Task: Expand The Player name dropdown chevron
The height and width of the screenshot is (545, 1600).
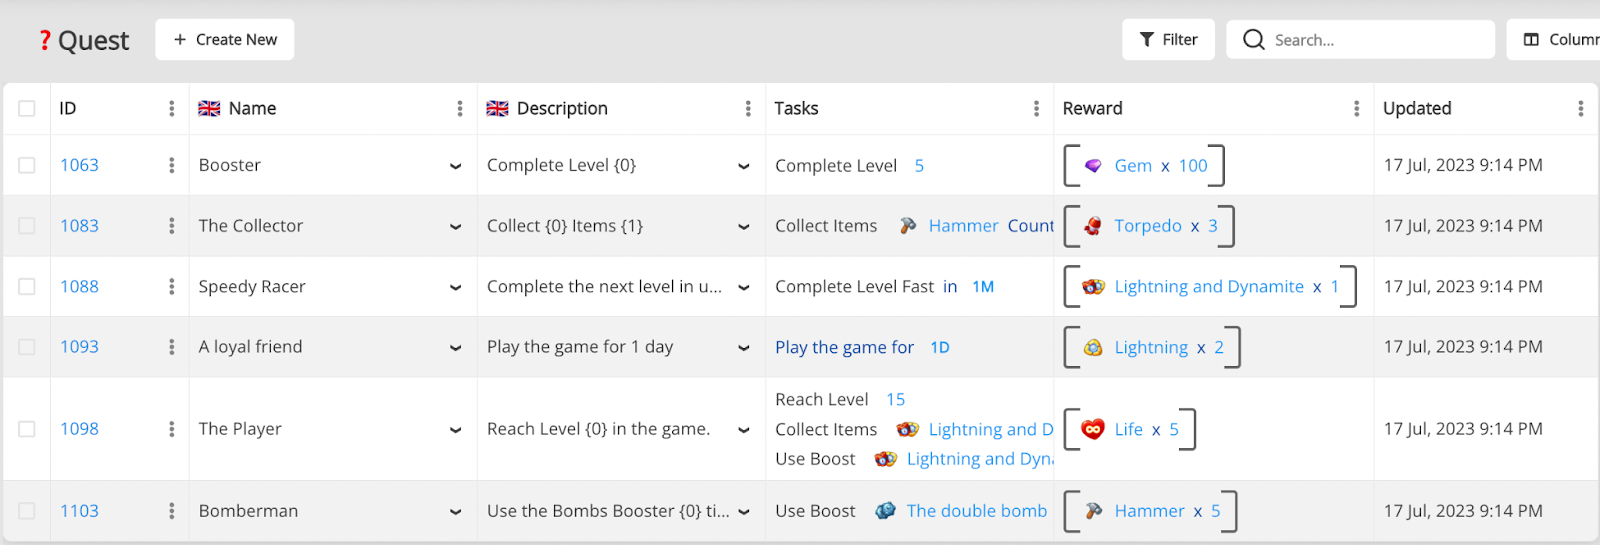Action: (x=456, y=430)
